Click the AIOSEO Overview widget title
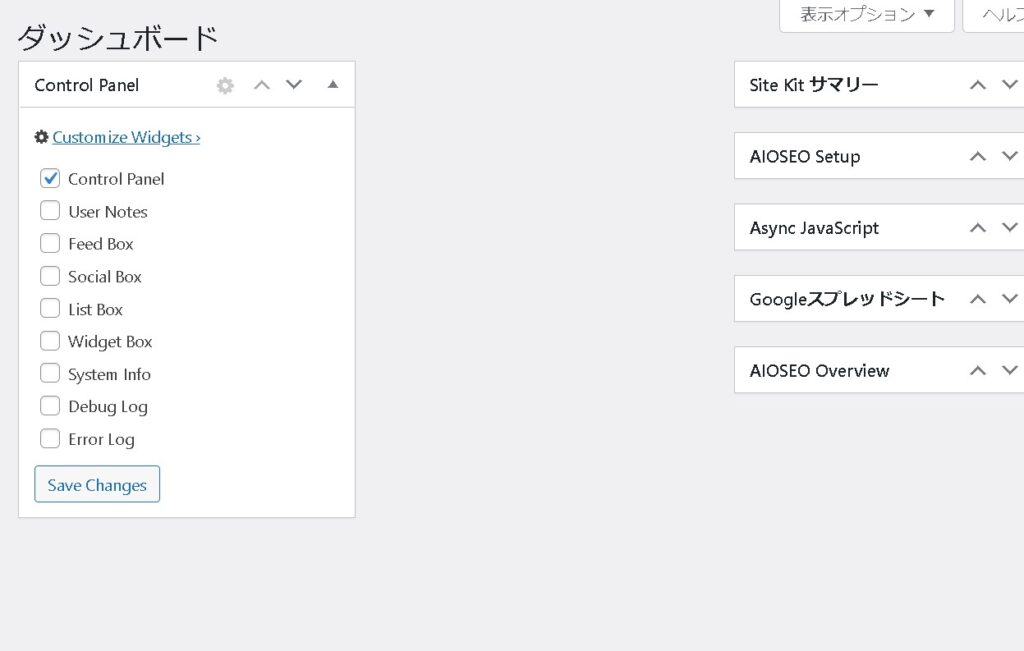The image size is (1024, 651). tap(819, 371)
